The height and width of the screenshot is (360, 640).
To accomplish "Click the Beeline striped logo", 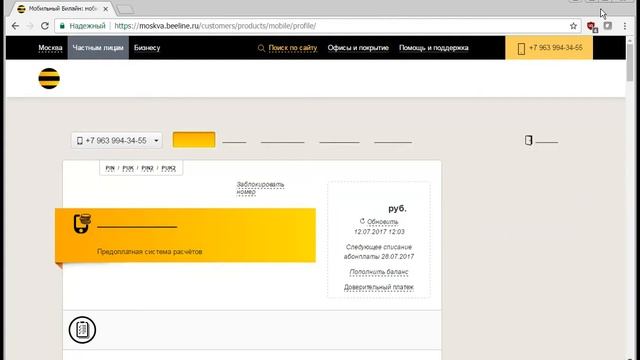I will coord(49,78).
